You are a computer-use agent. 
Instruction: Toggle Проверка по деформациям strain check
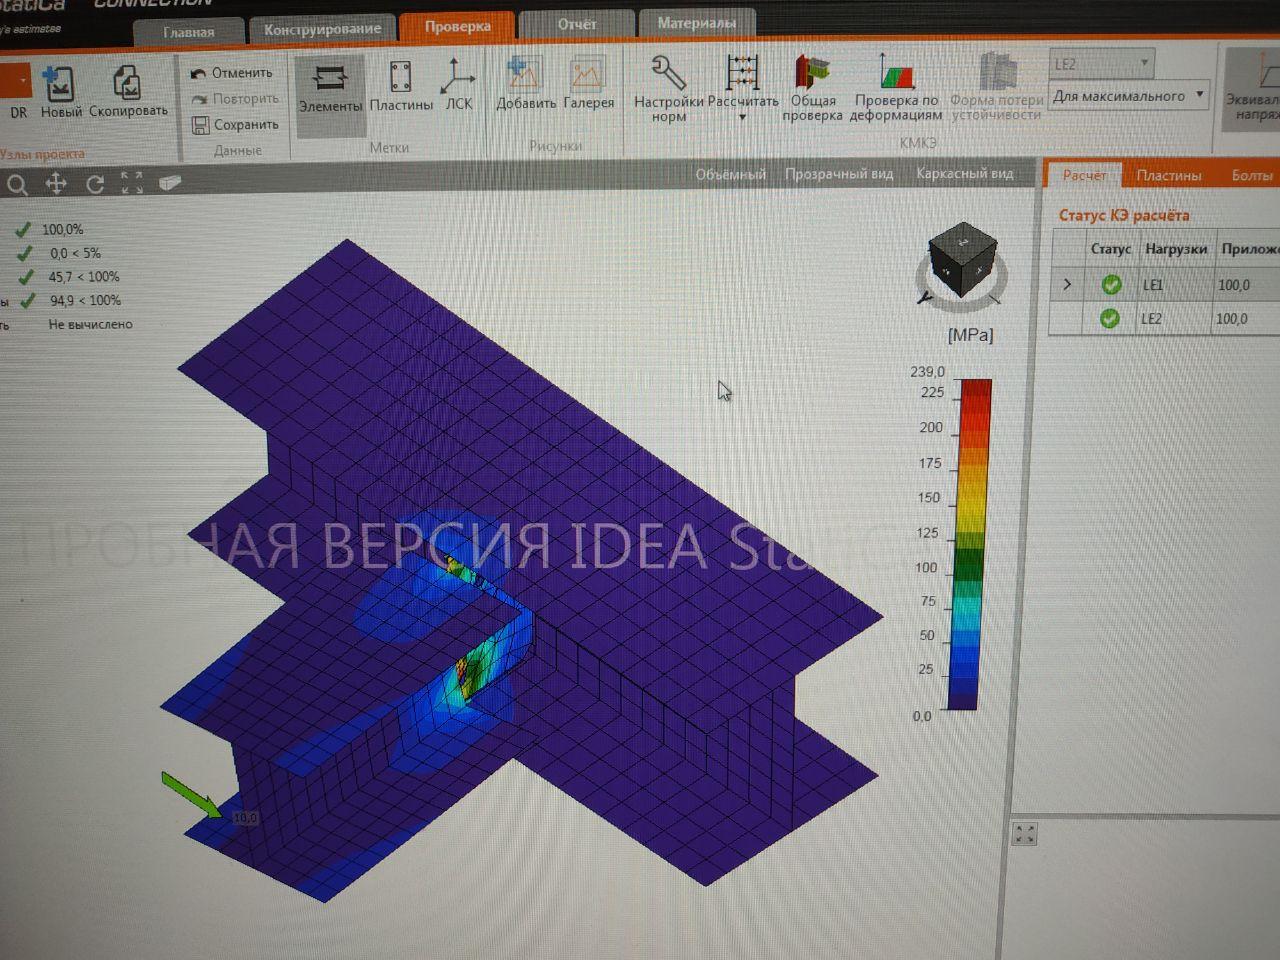[896, 89]
